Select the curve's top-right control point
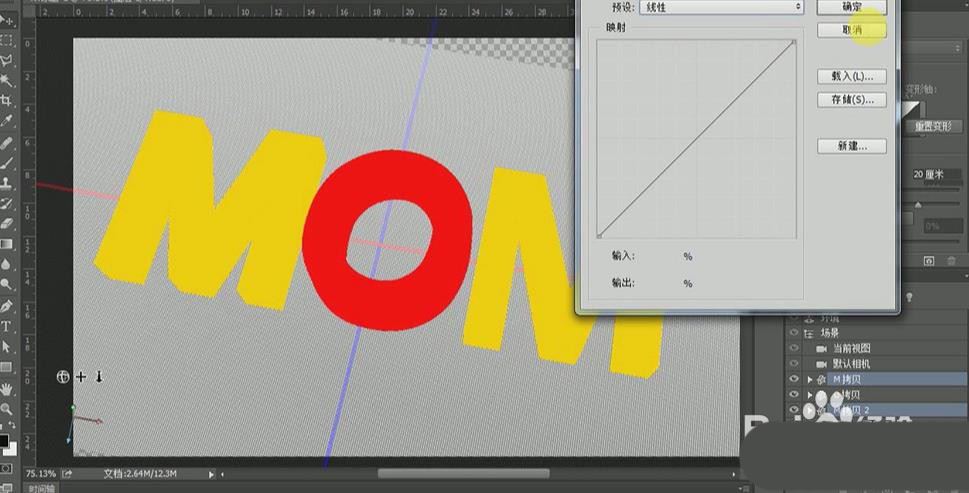This screenshot has height=493, width=969. [x=794, y=43]
